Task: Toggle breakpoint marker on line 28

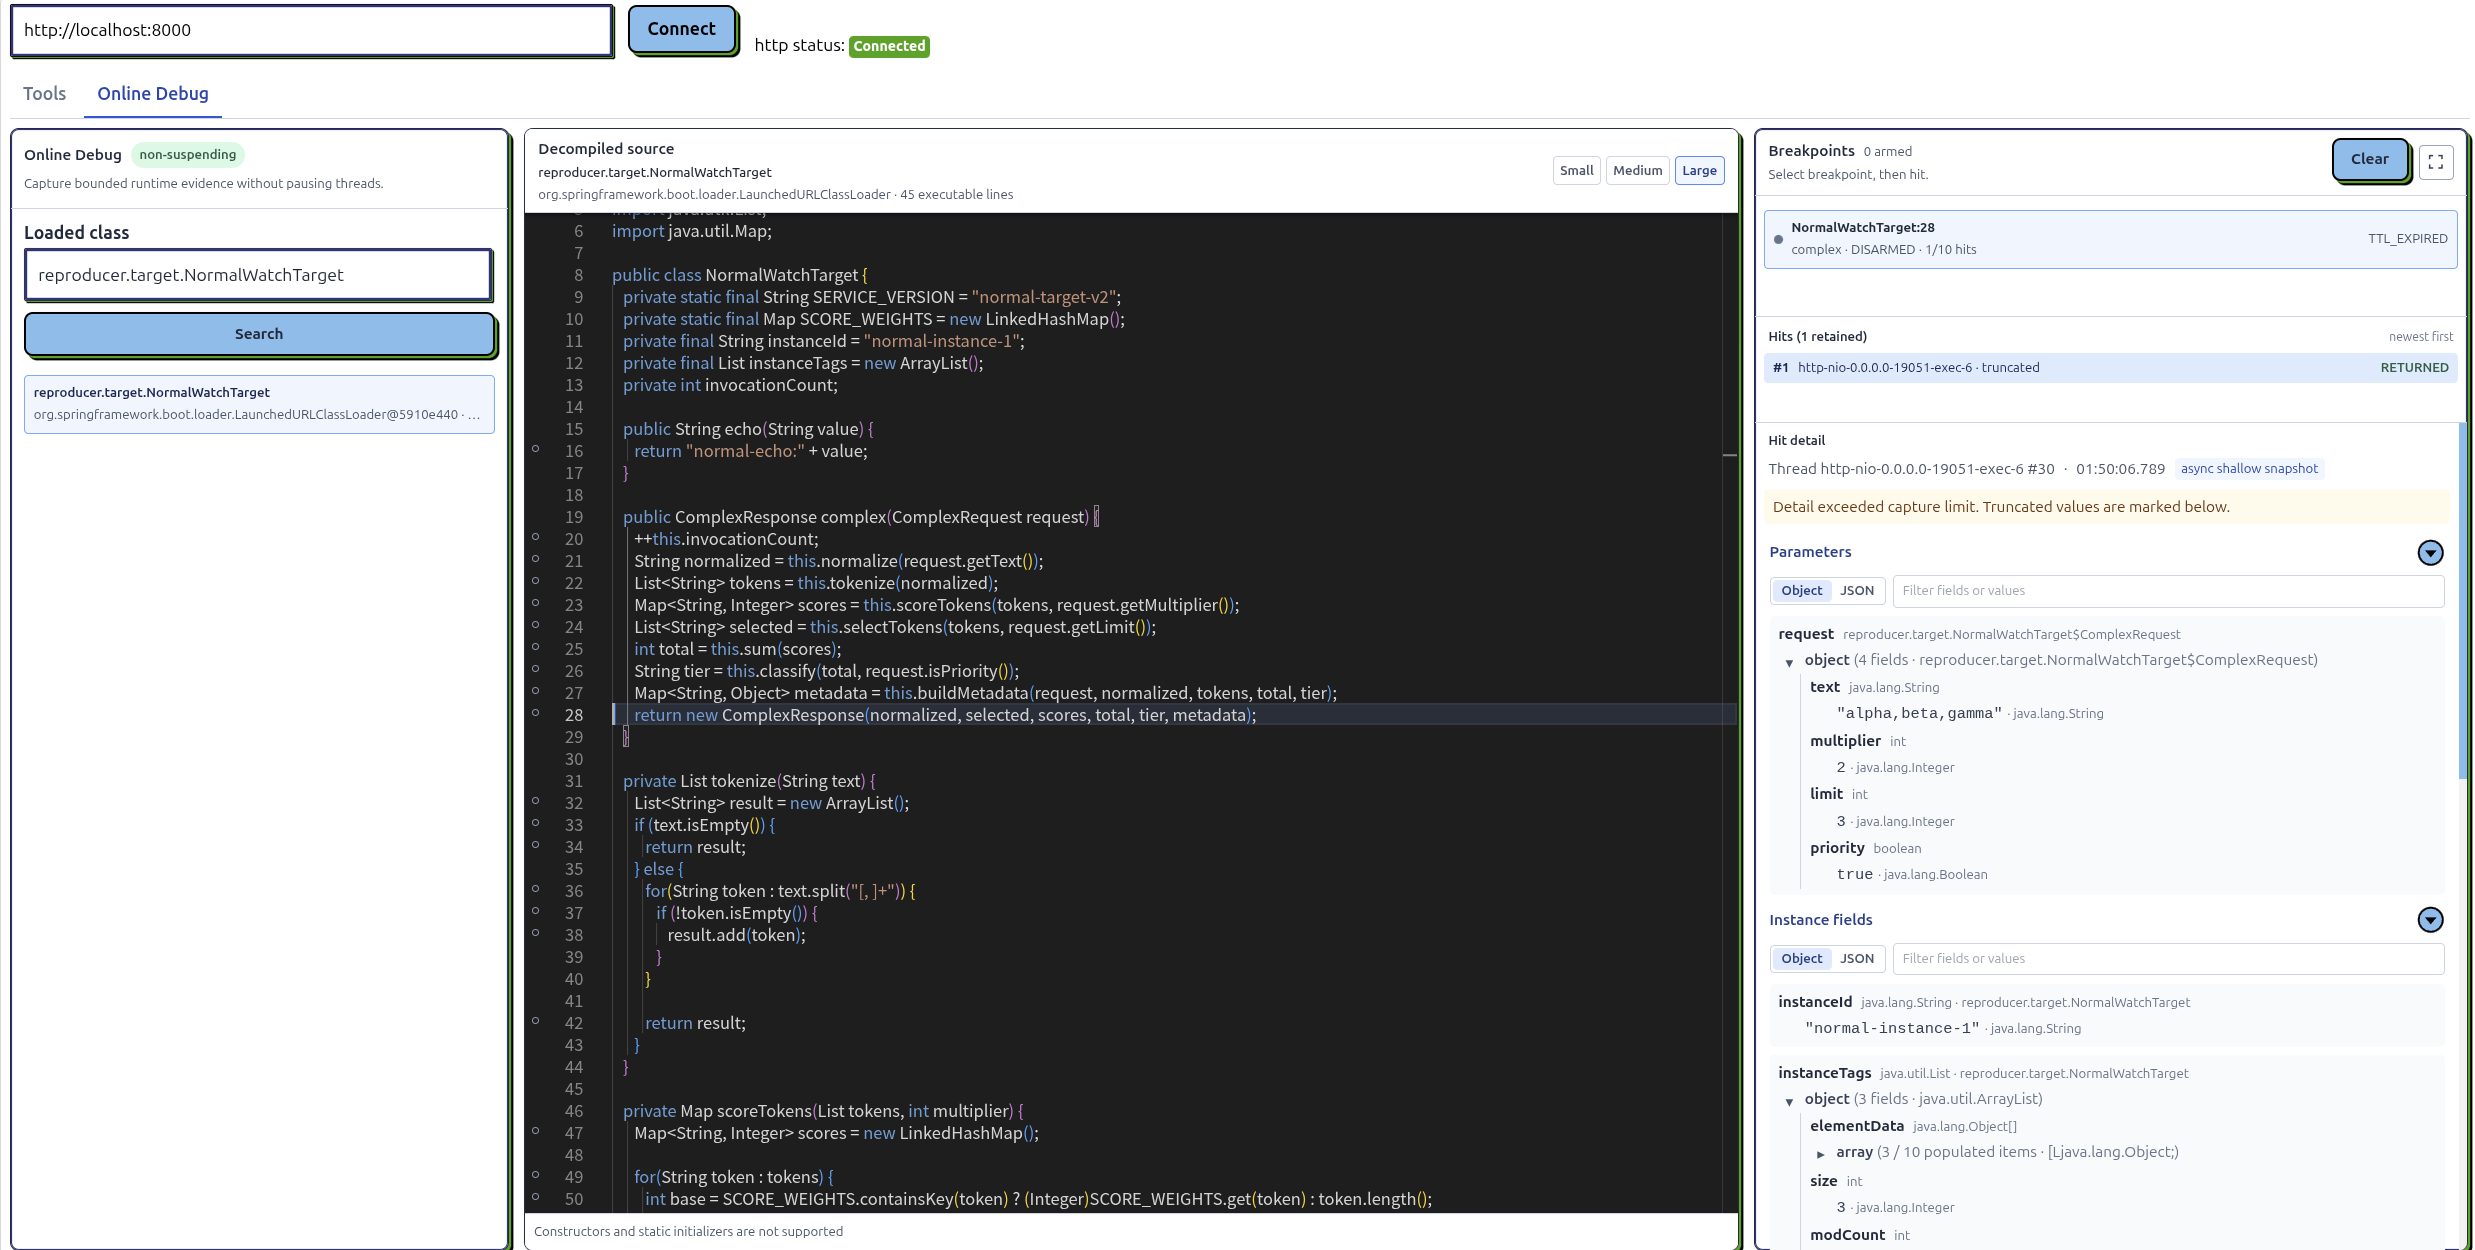Action: [x=536, y=713]
